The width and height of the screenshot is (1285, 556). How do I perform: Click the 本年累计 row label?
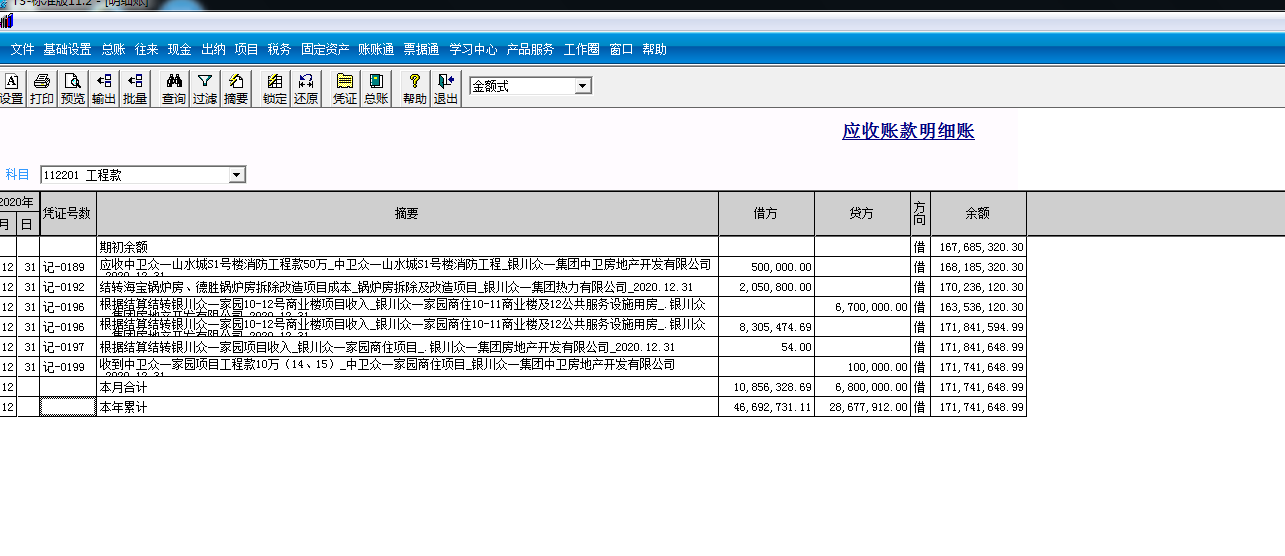point(126,407)
